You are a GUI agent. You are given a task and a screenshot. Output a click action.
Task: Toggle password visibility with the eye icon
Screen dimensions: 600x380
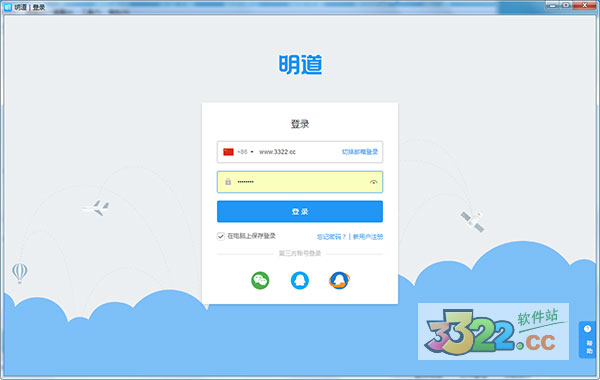point(373,182)
